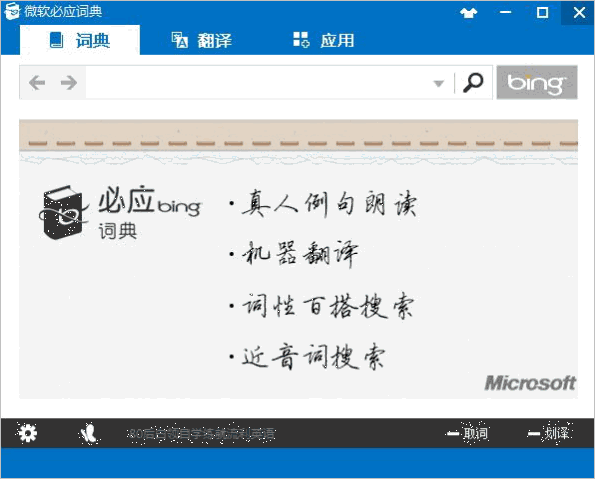The height and width of the screenshot is (479, 595).
Task: Click the butterfly icon in bottom bar
Action: (x=89, y=433)
